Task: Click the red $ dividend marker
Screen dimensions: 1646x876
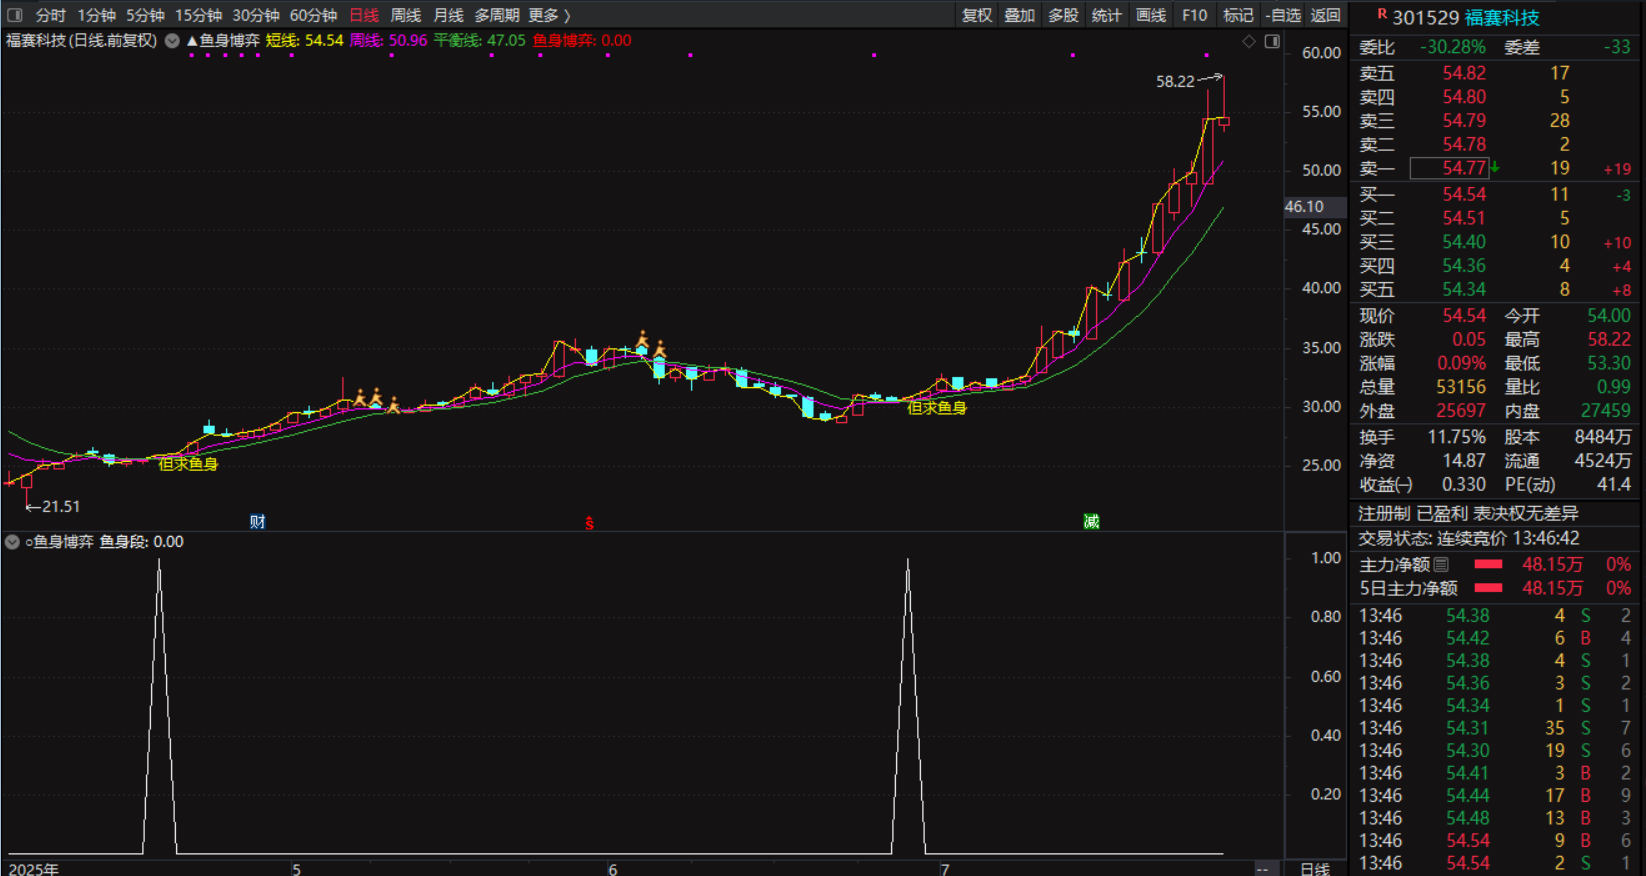Action: click(x=589, y=523)
